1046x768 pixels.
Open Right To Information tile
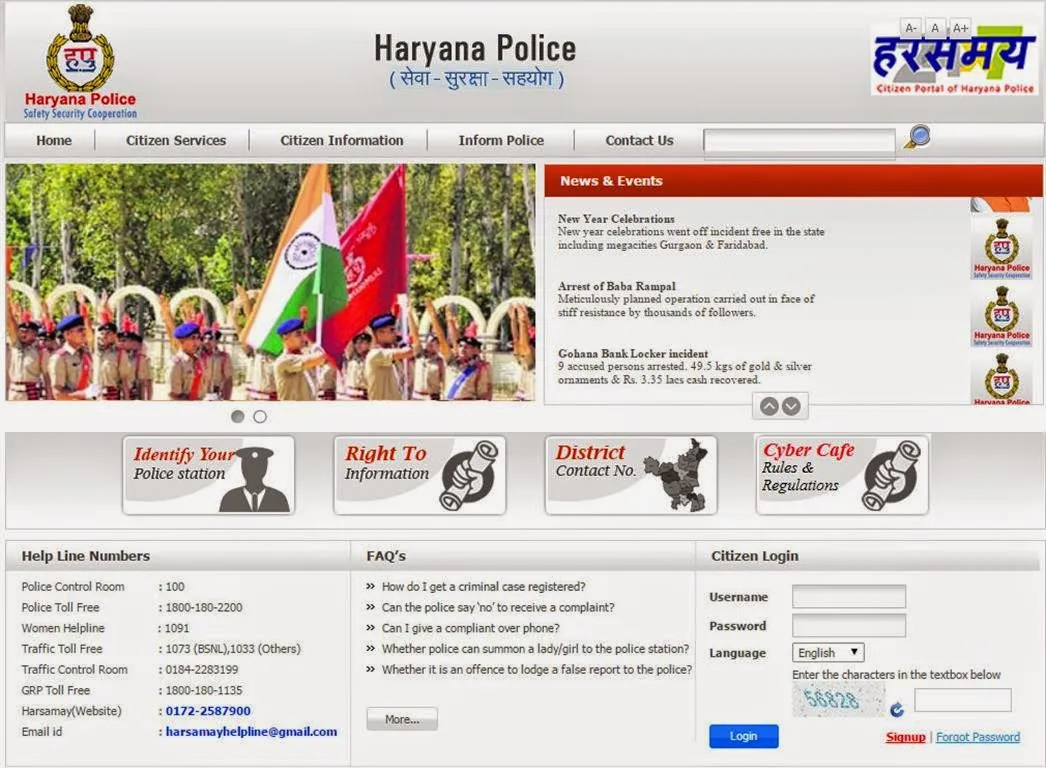tap(420, 475)
